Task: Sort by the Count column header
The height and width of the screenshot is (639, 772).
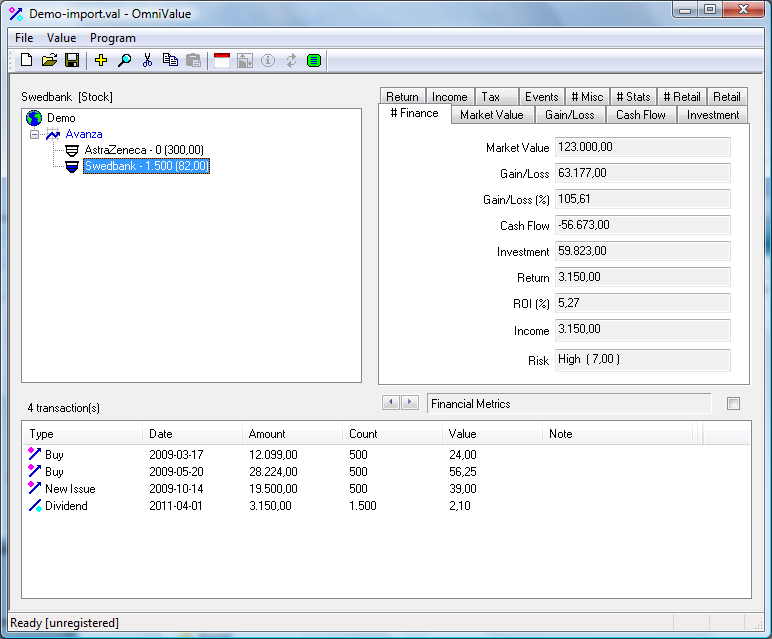Action: pos(392,434)
